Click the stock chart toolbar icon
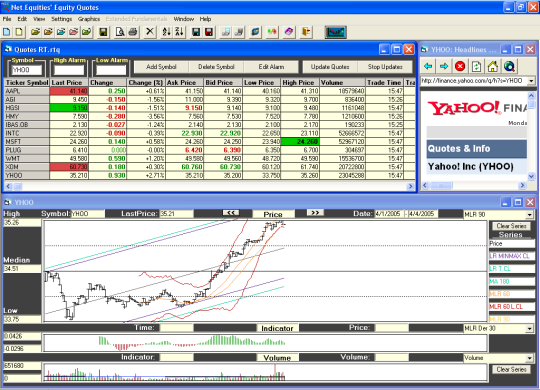This screenshot has height=390, width=540. tap(335, 32)
